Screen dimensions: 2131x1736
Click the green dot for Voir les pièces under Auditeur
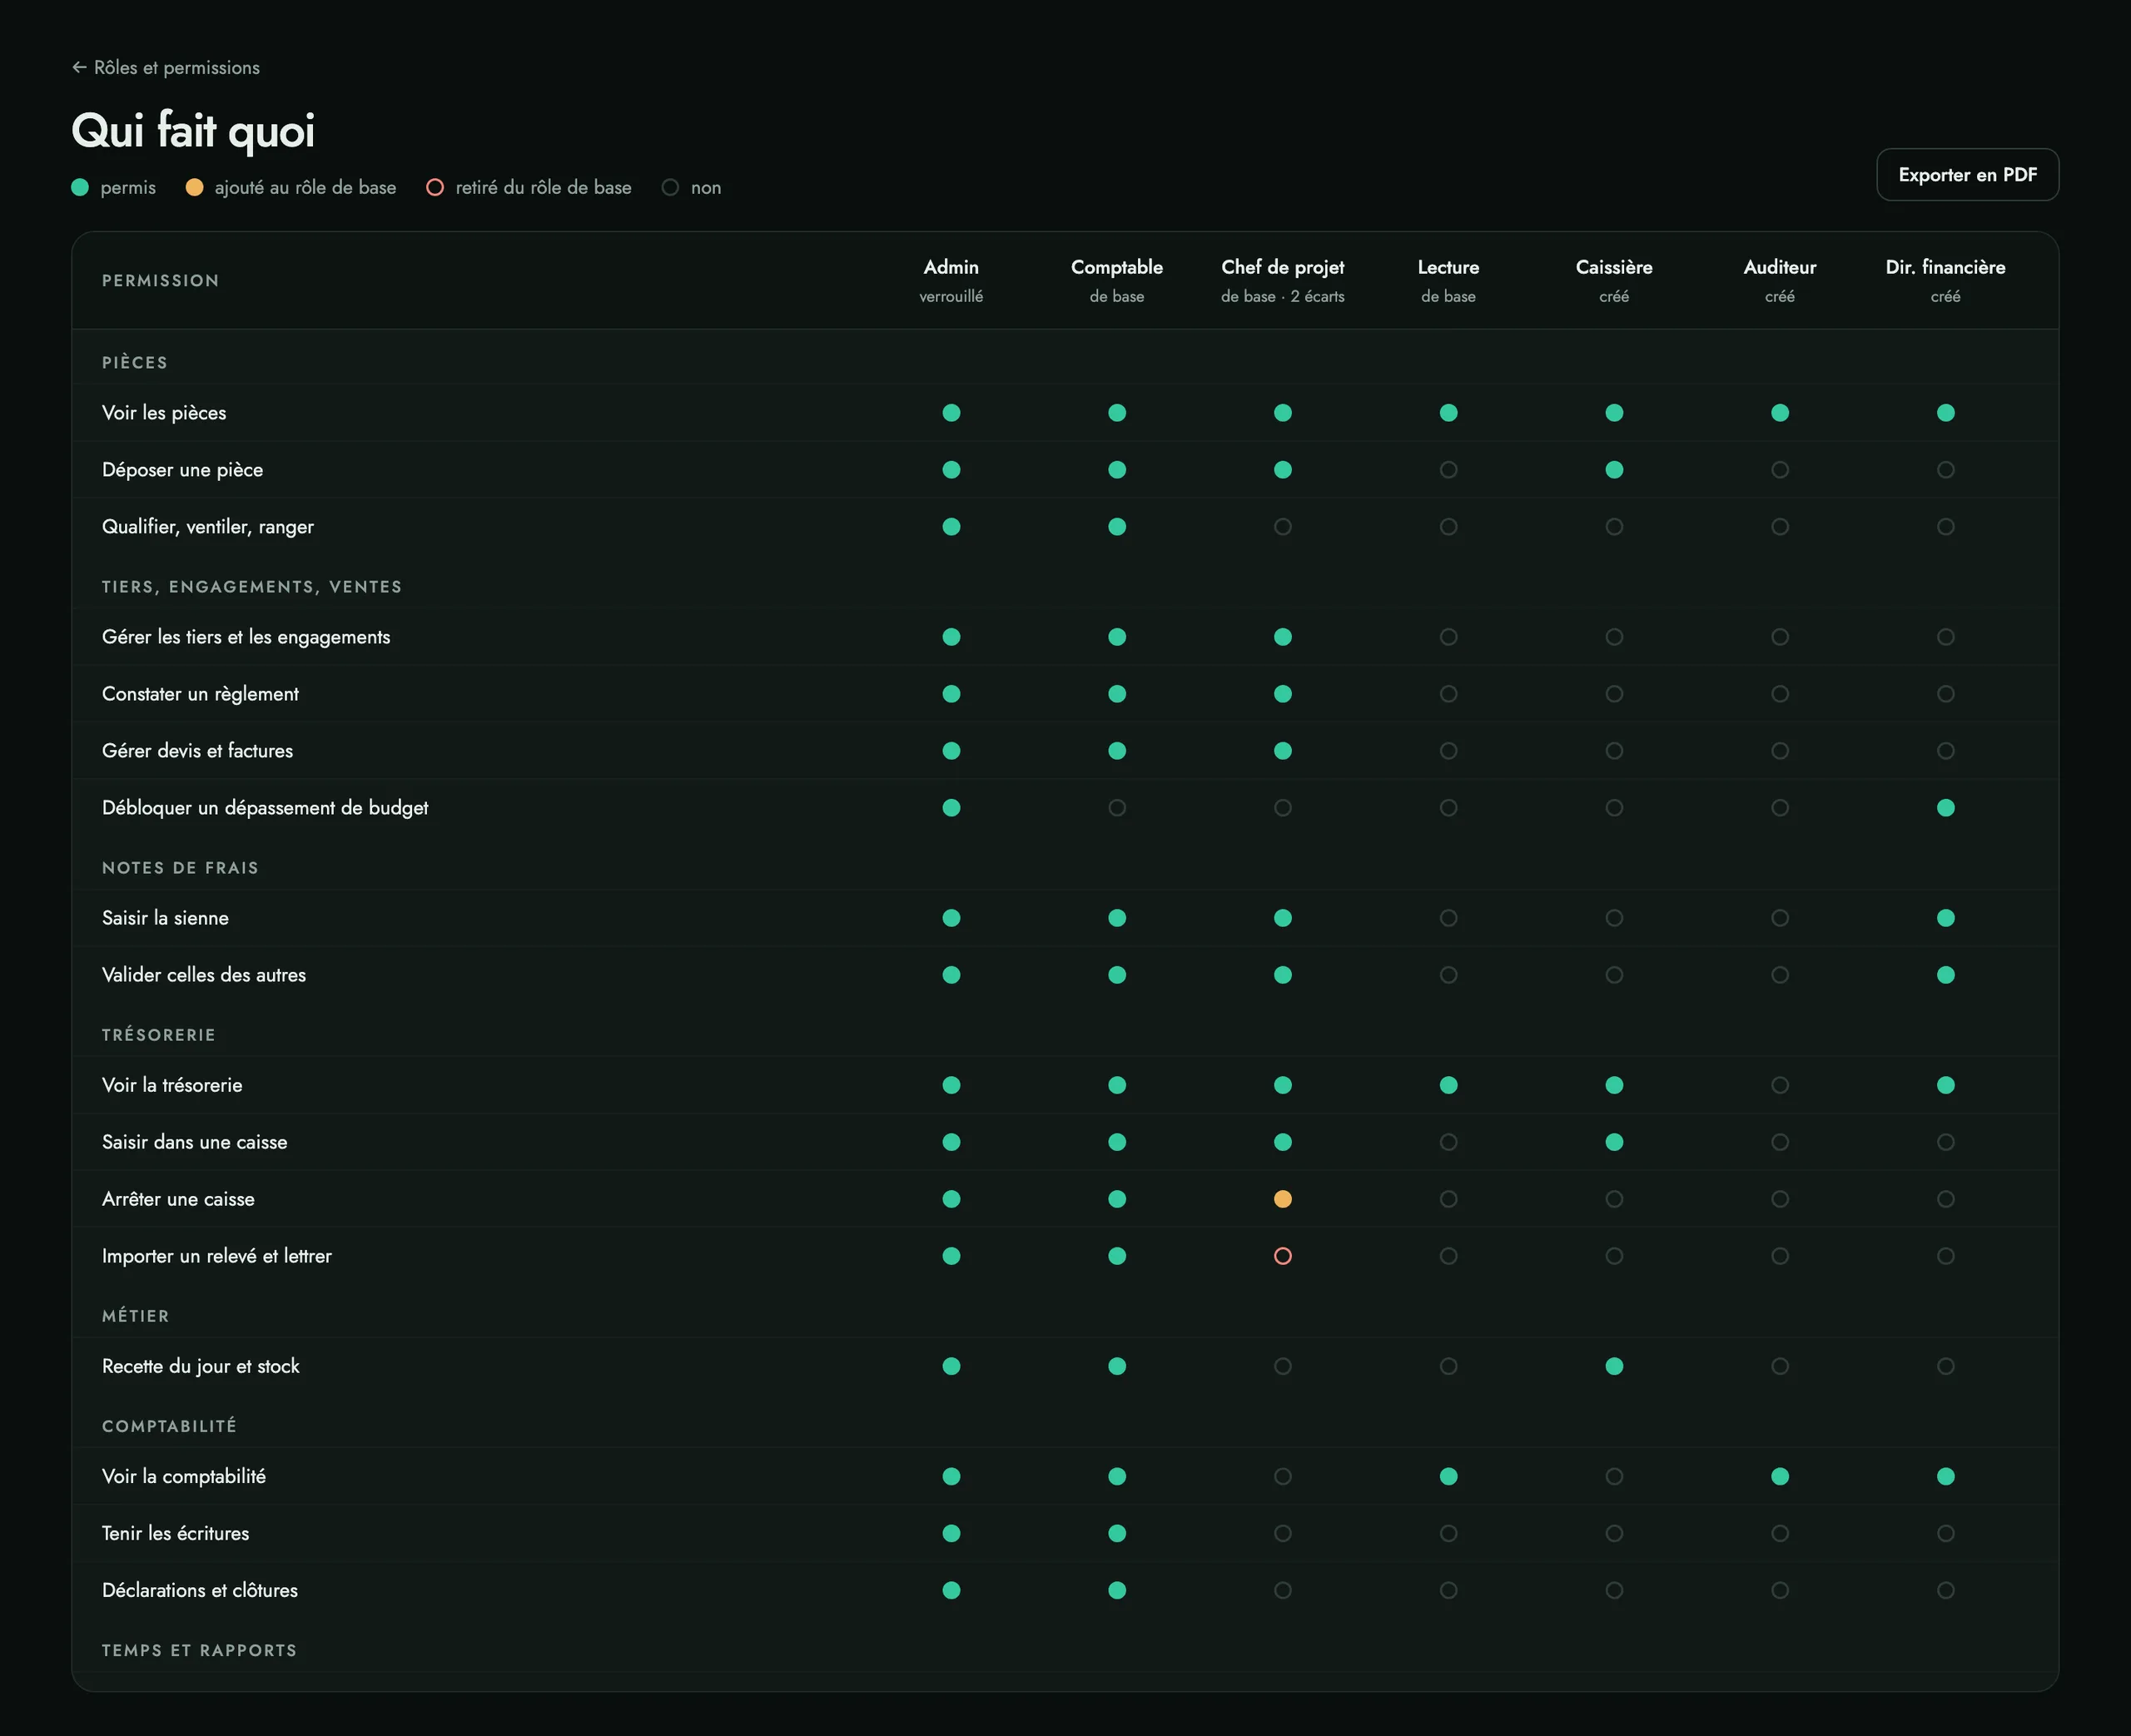click(1780, 413)
